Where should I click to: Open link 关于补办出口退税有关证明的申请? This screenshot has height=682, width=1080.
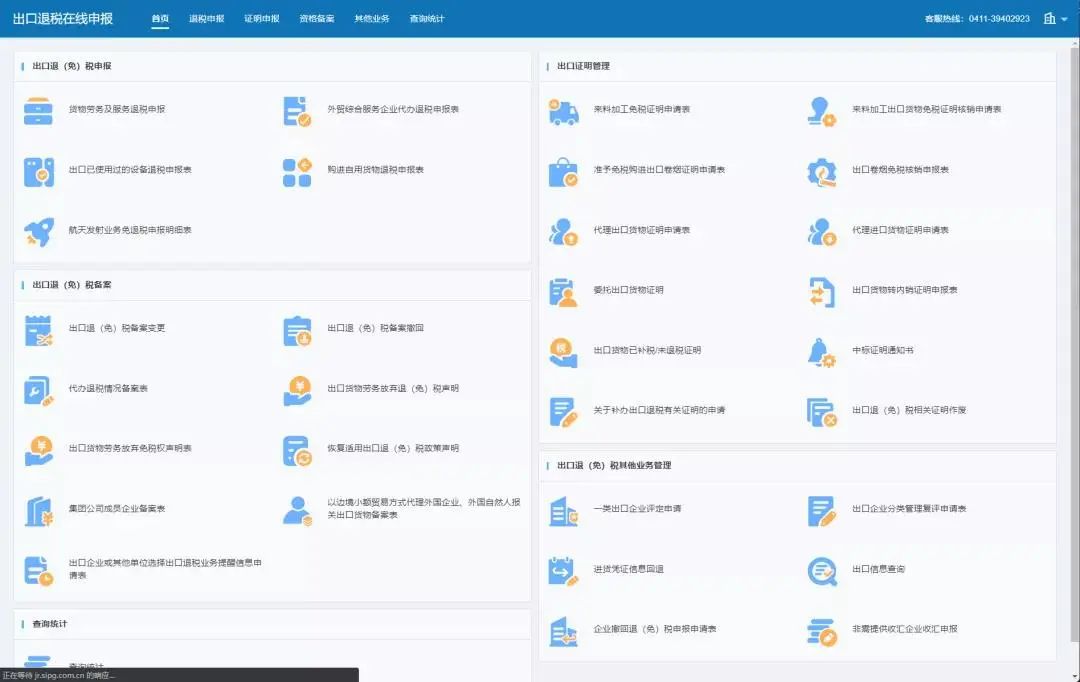658,411
